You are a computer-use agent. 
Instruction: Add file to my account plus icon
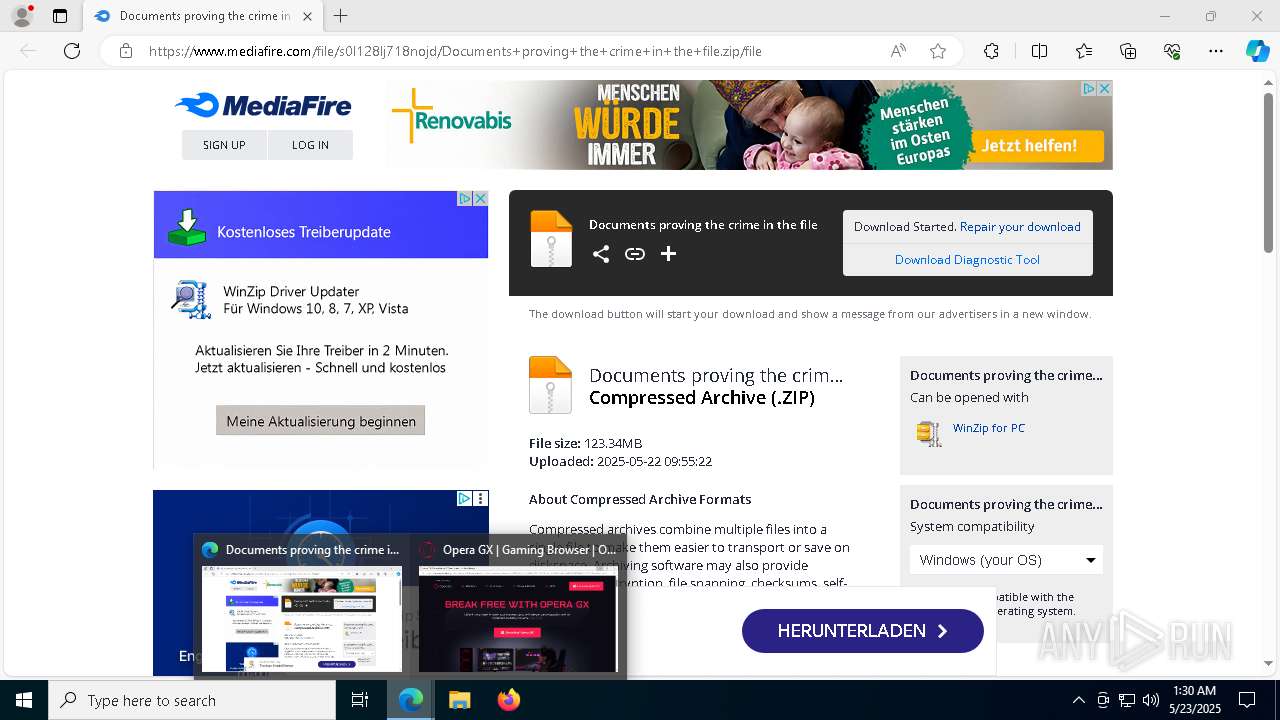[669, 254]
